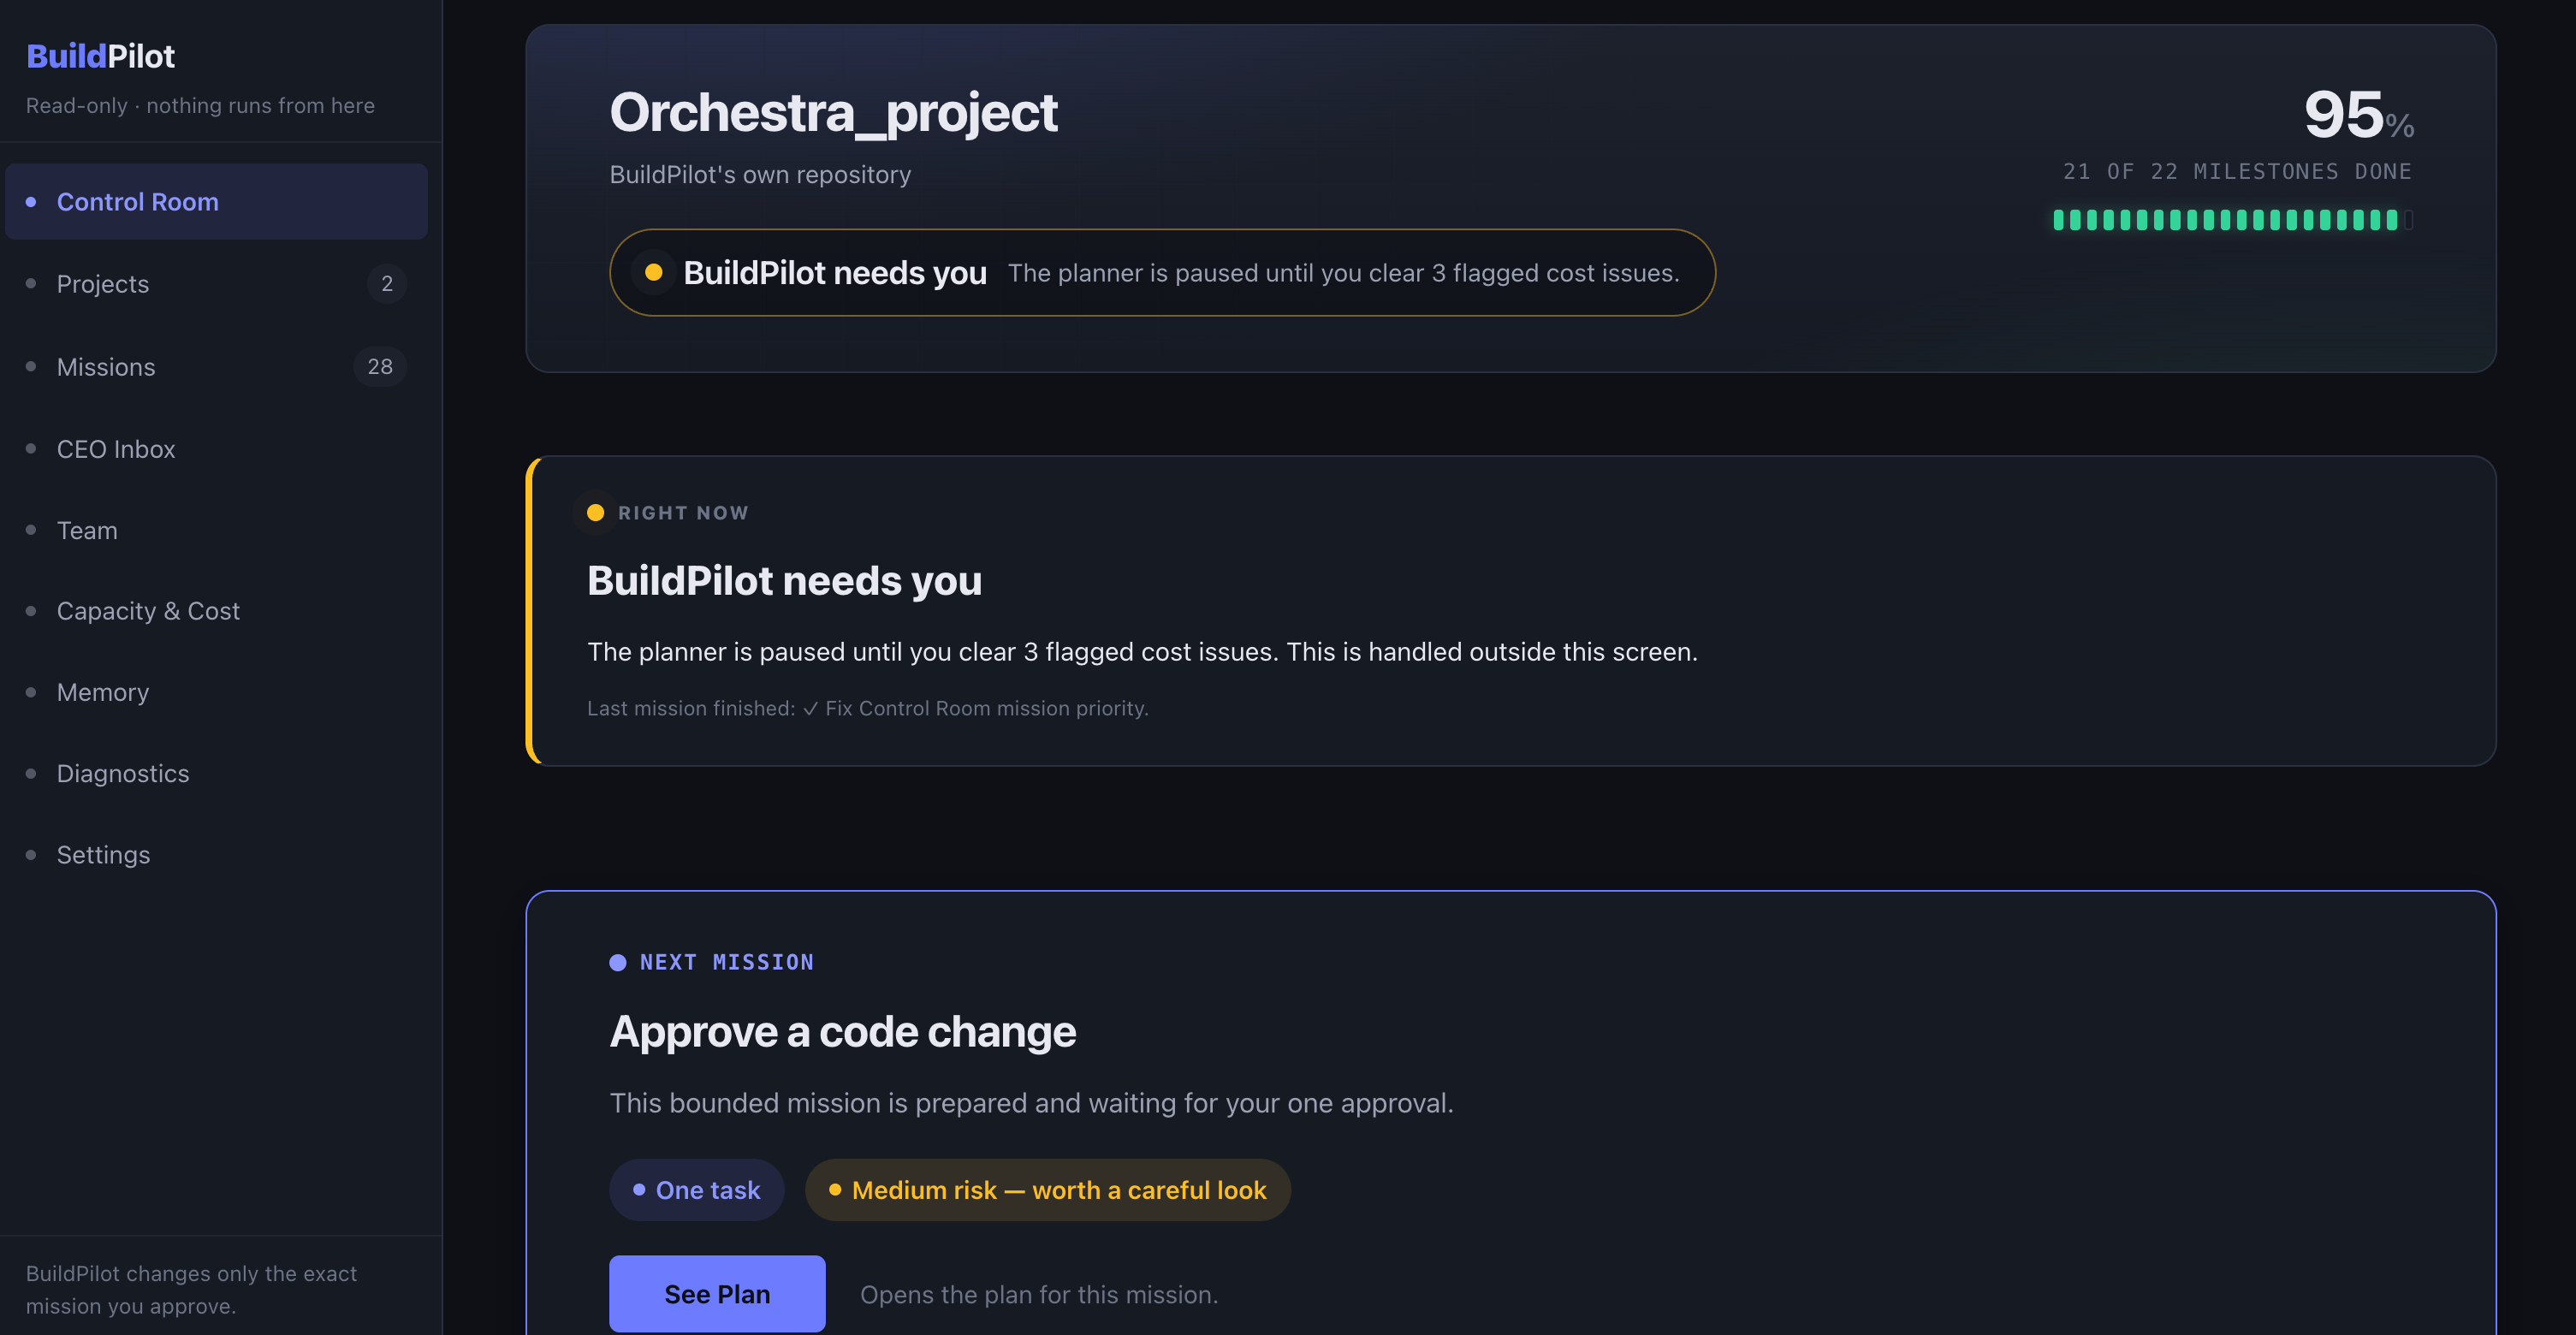This screenshot has width=2576, height=1335.
Task: Go to Projects in the sidebar
Action: click(x=216, y=284)
